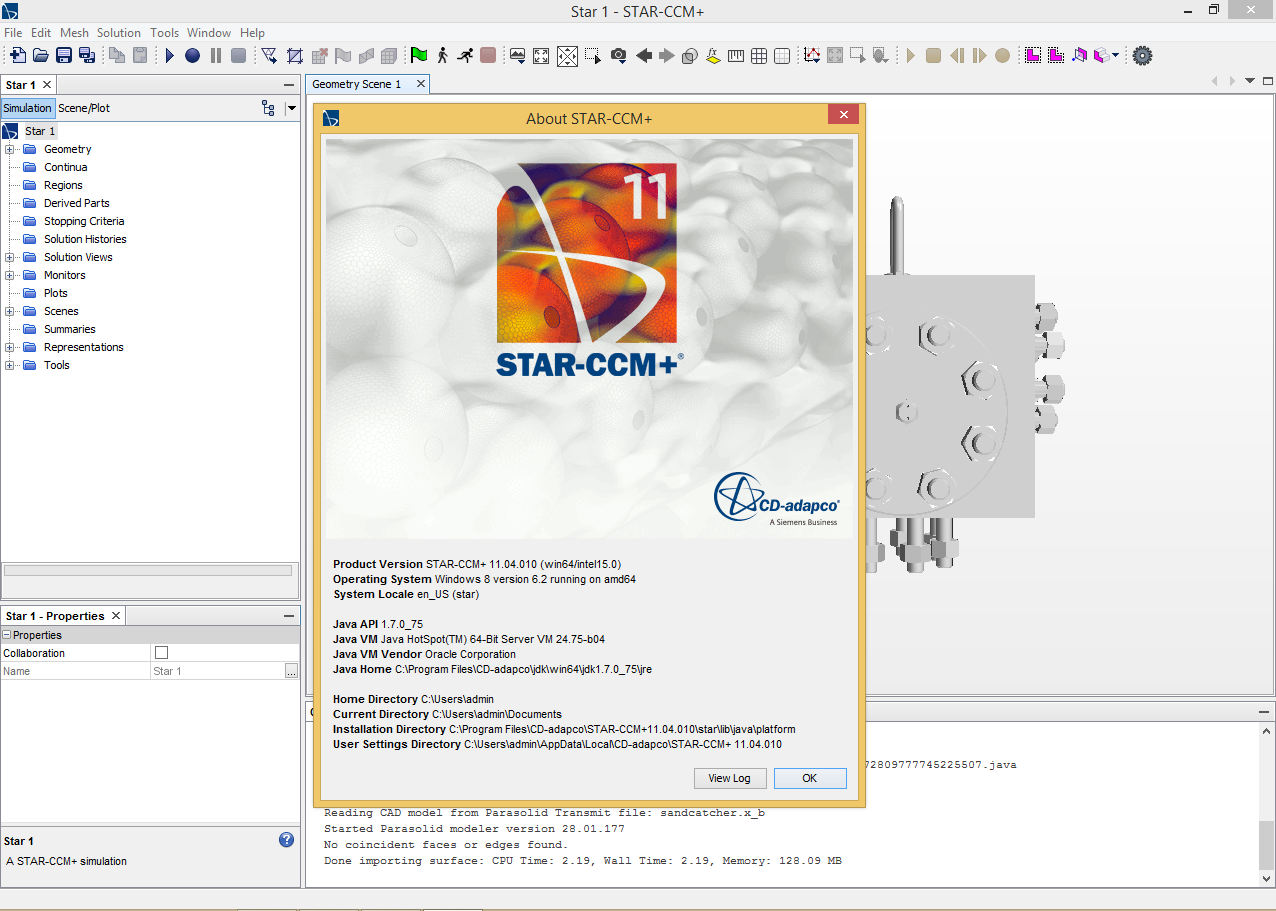Click the black back arrow in toolbar
Viewport: 1276px width, 911px height.
coord(644,56)
